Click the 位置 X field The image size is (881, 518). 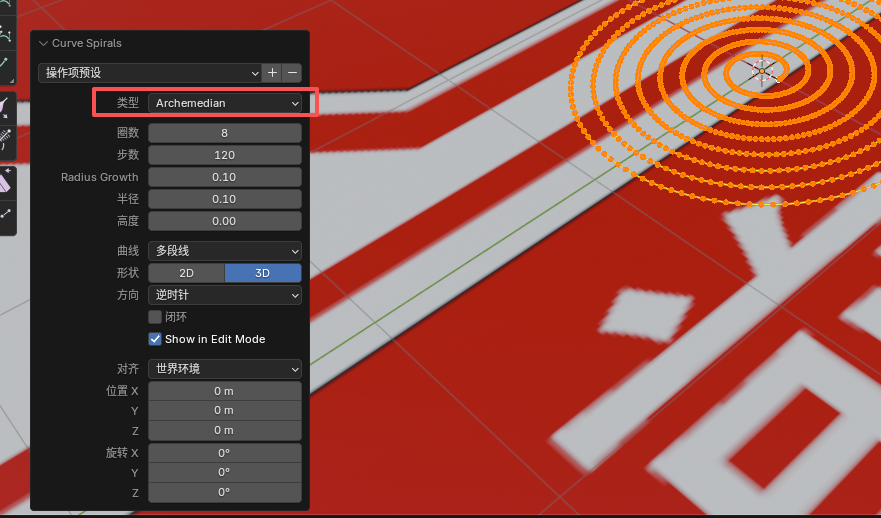[x=225, y=391]
